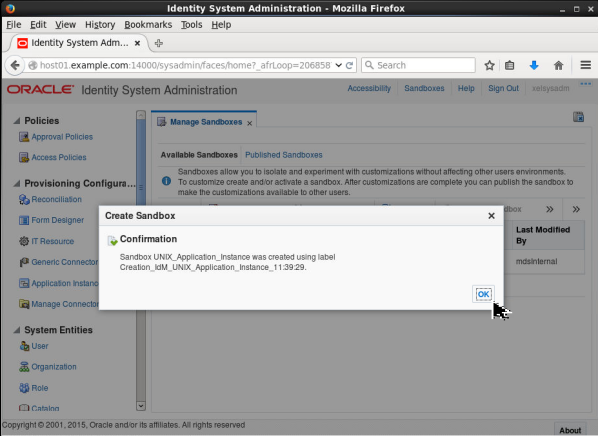The image size is (598, 436).
Task: Open the three-dot overflow by xelsysadm
Action: [x=585, y=84]
